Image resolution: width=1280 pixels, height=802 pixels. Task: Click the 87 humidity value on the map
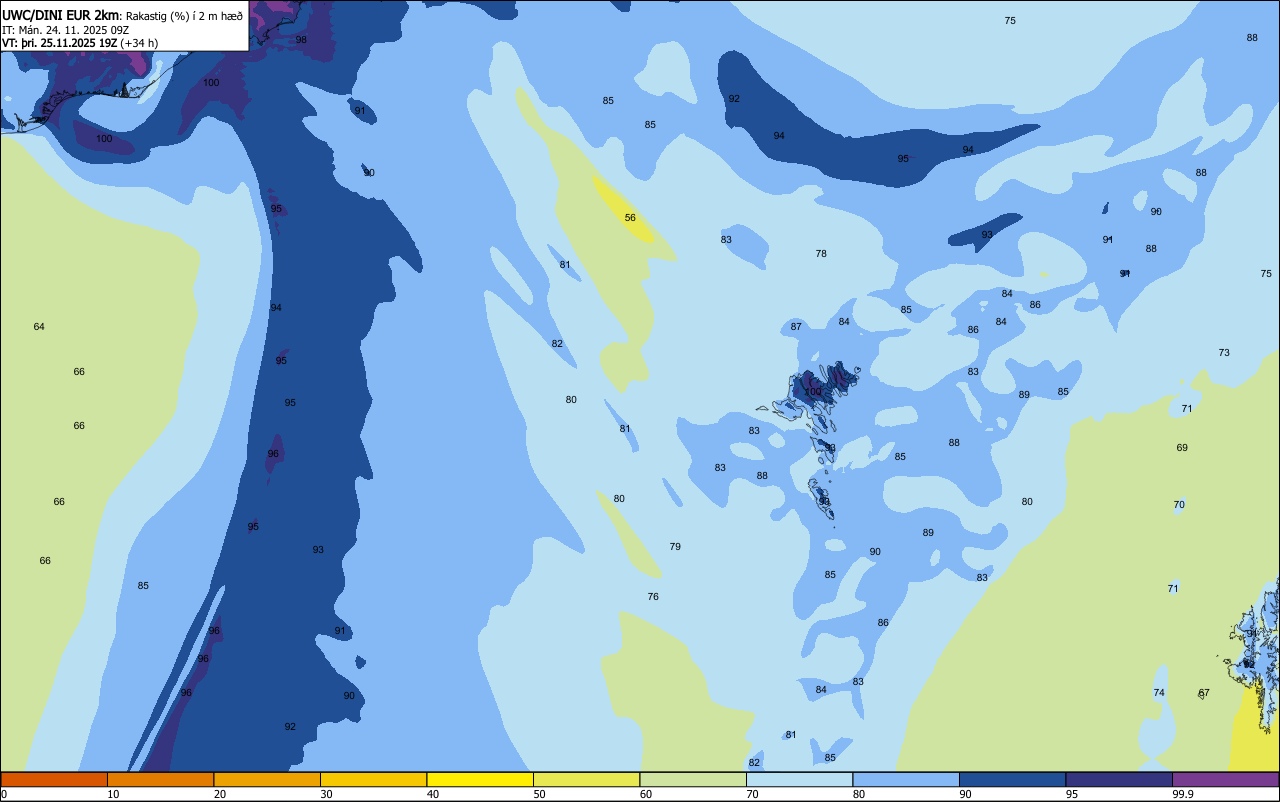point(796,327)
